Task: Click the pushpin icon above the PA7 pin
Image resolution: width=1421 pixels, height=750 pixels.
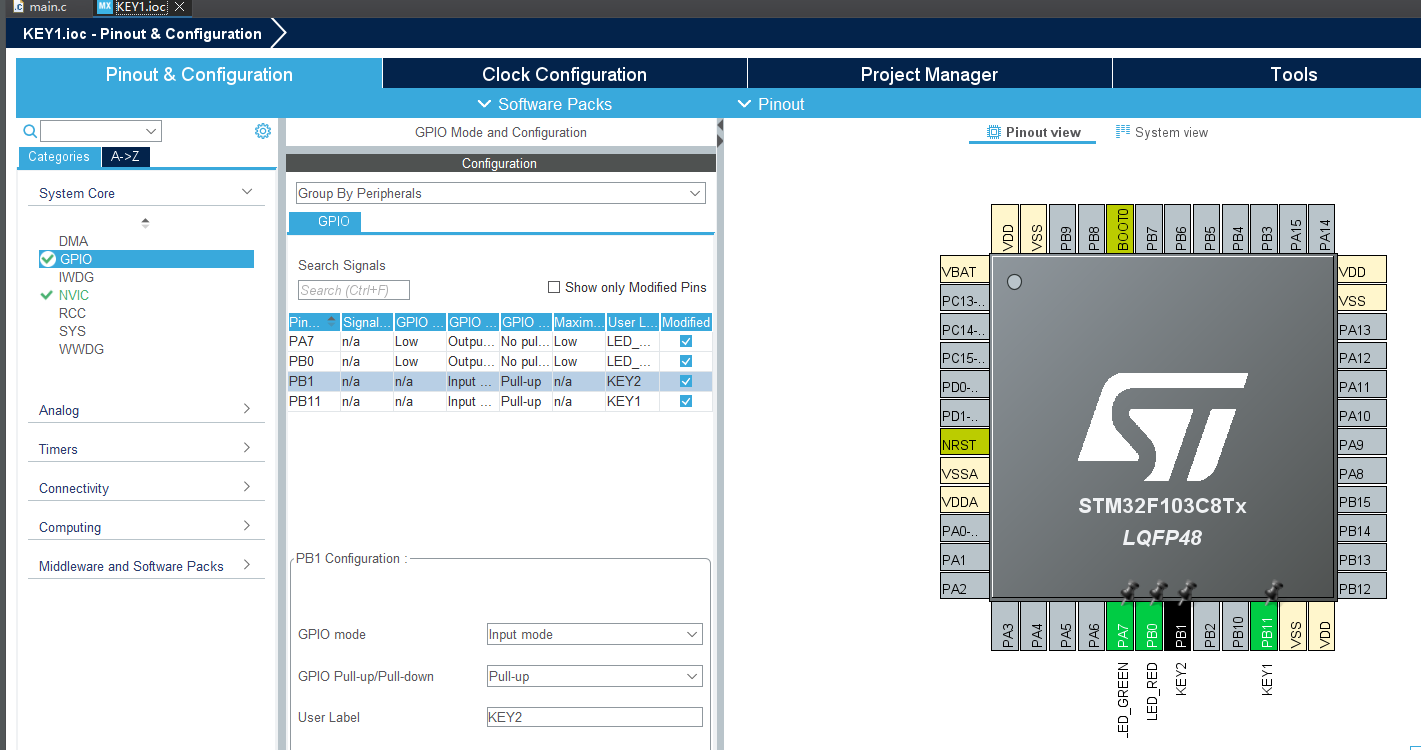Action: [x=1129, y=593]
